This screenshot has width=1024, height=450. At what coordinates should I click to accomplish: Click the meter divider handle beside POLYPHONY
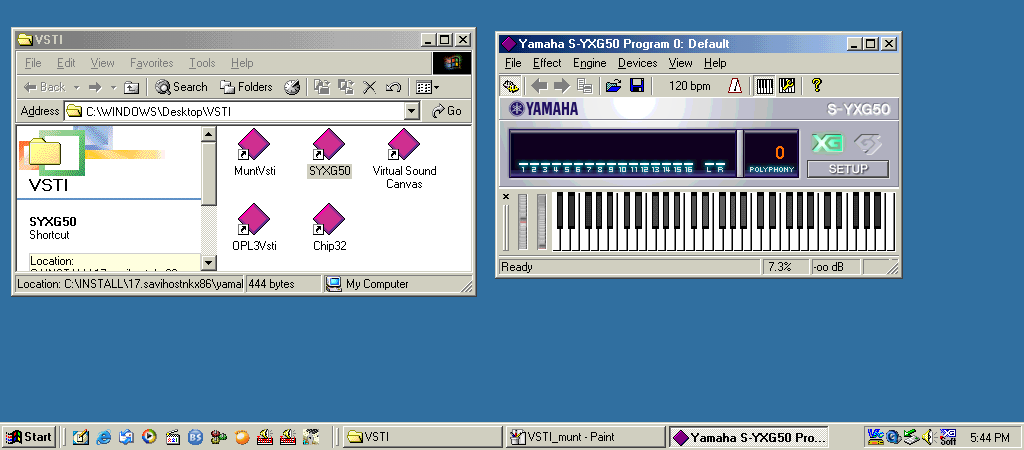click(740, 153)
